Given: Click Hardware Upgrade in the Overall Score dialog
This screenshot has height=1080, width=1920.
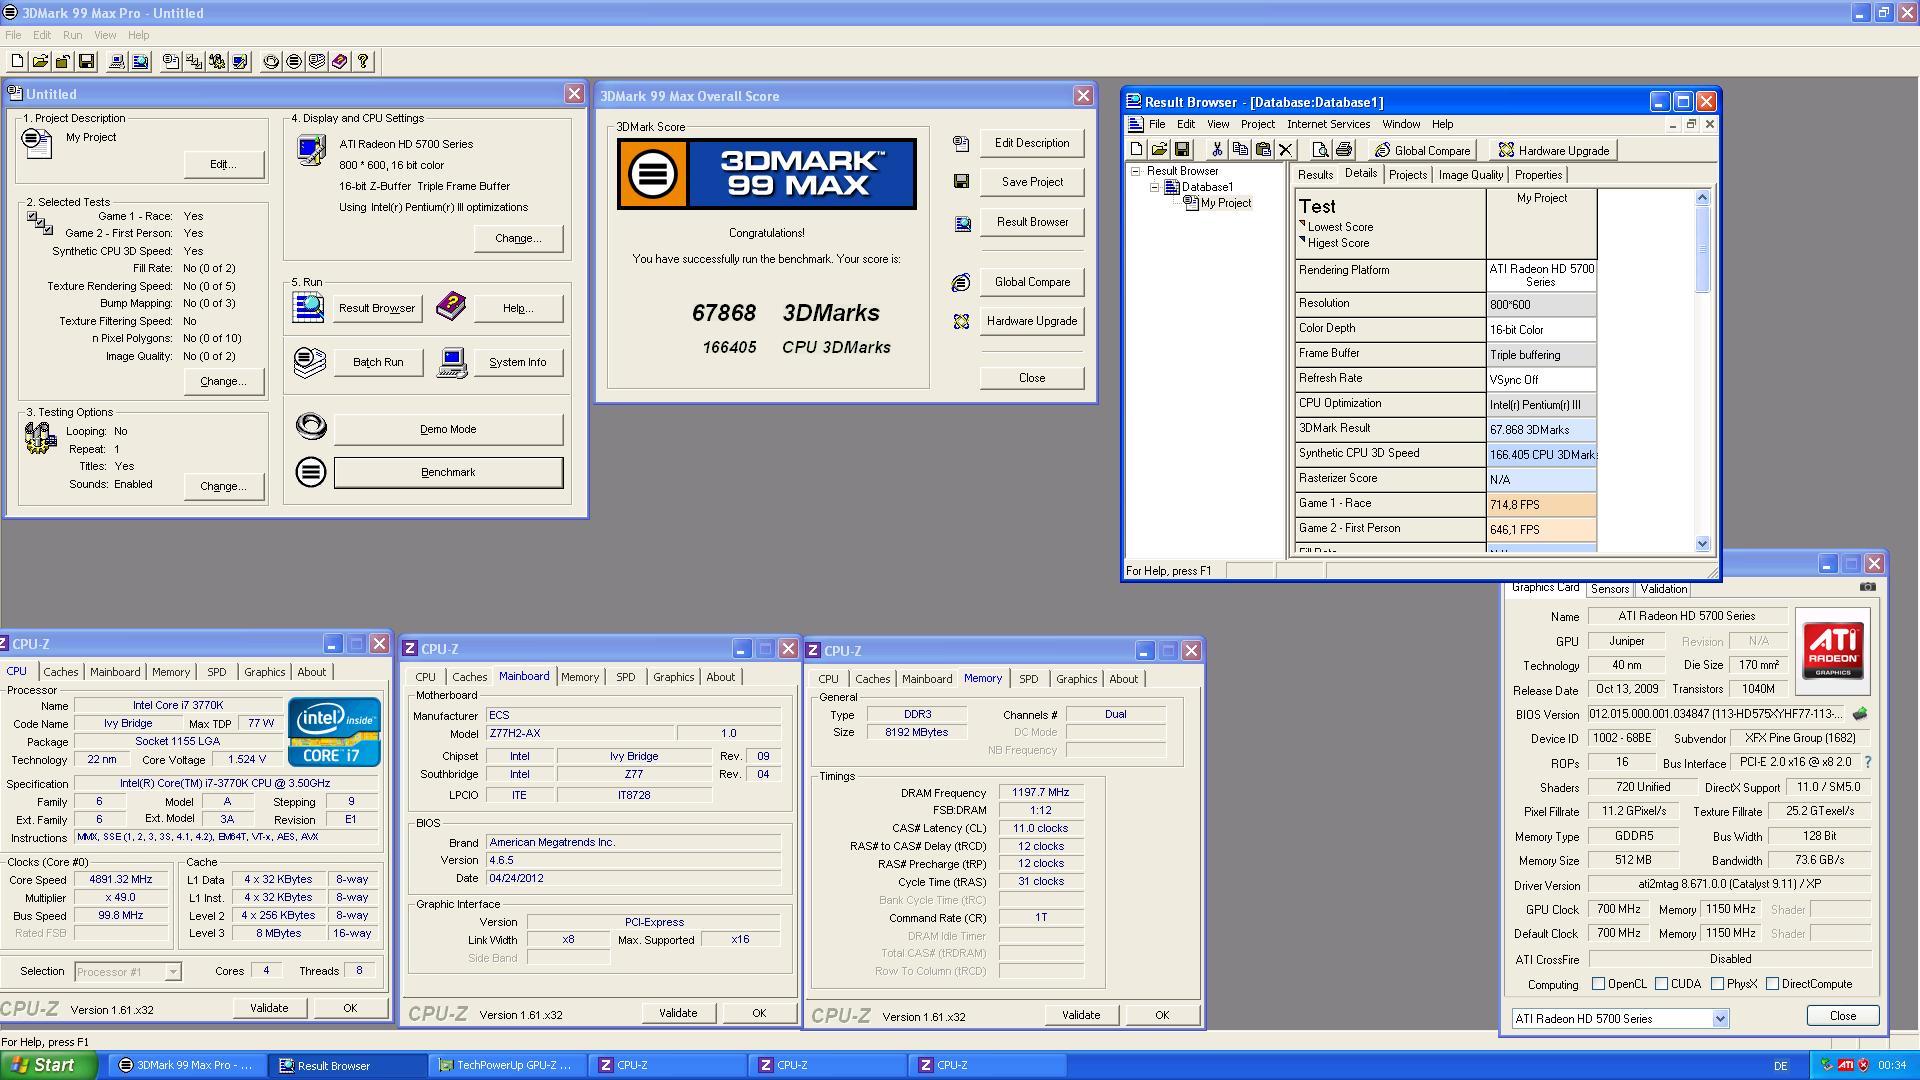Looking at the screenshot, I should coord(1032,321).
